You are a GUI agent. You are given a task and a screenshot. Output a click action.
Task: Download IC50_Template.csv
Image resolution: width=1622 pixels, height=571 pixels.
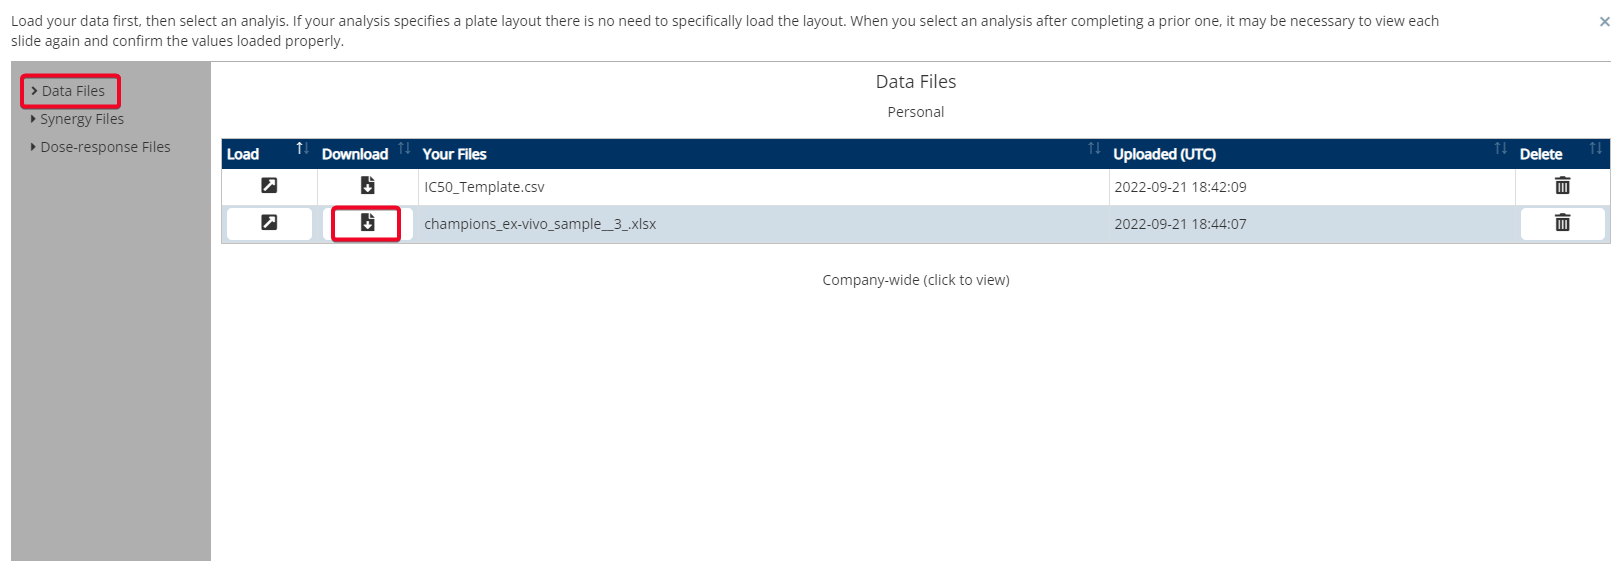[x=367, y=186]
